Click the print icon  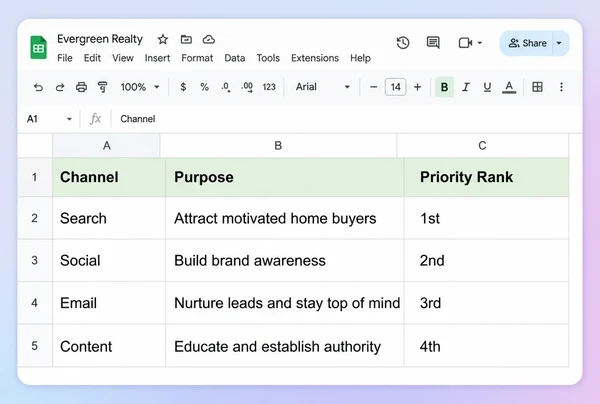pos(81,87)
